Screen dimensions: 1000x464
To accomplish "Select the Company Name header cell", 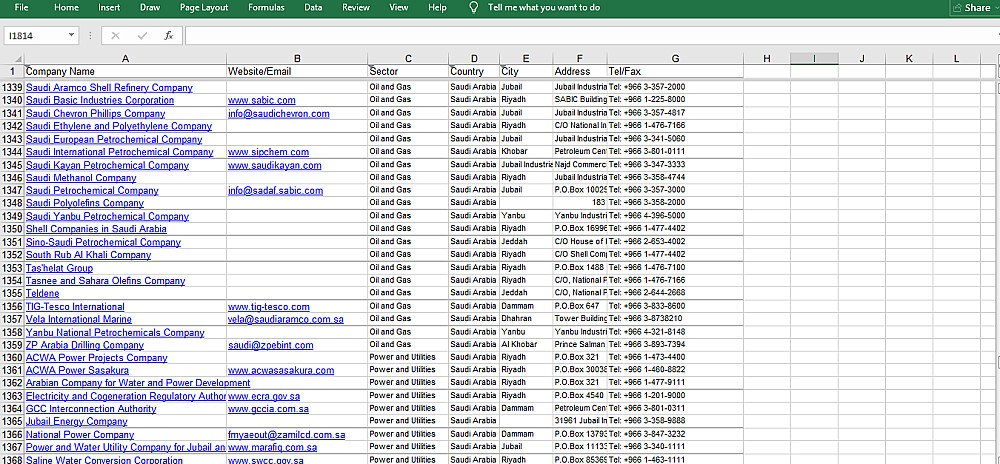I will point(125,71).
